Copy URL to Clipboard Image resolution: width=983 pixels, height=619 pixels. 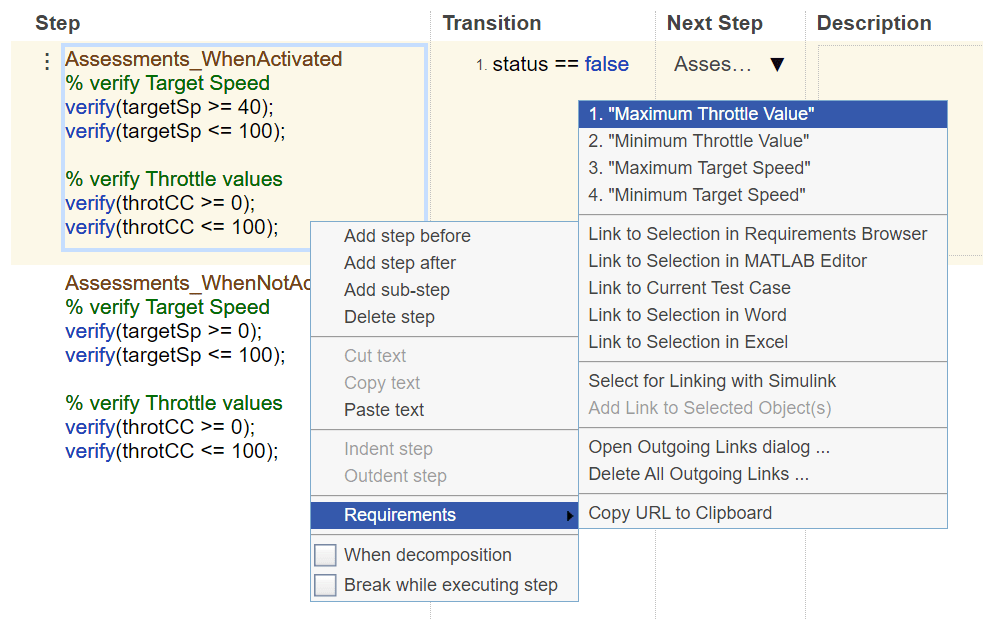pyautogui.click(x=680, y=513)
